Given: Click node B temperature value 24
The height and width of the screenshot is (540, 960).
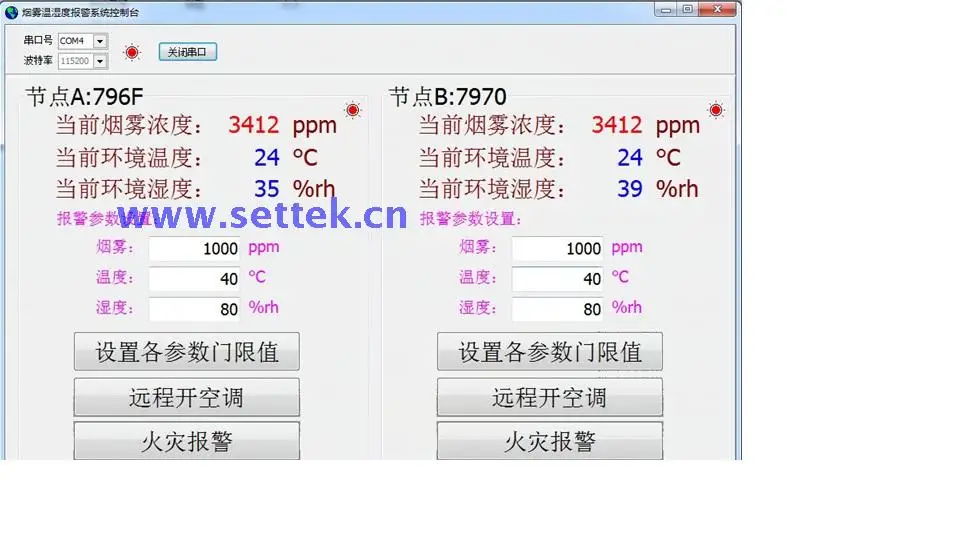Looking at the screenshot, I should (630, 157).
